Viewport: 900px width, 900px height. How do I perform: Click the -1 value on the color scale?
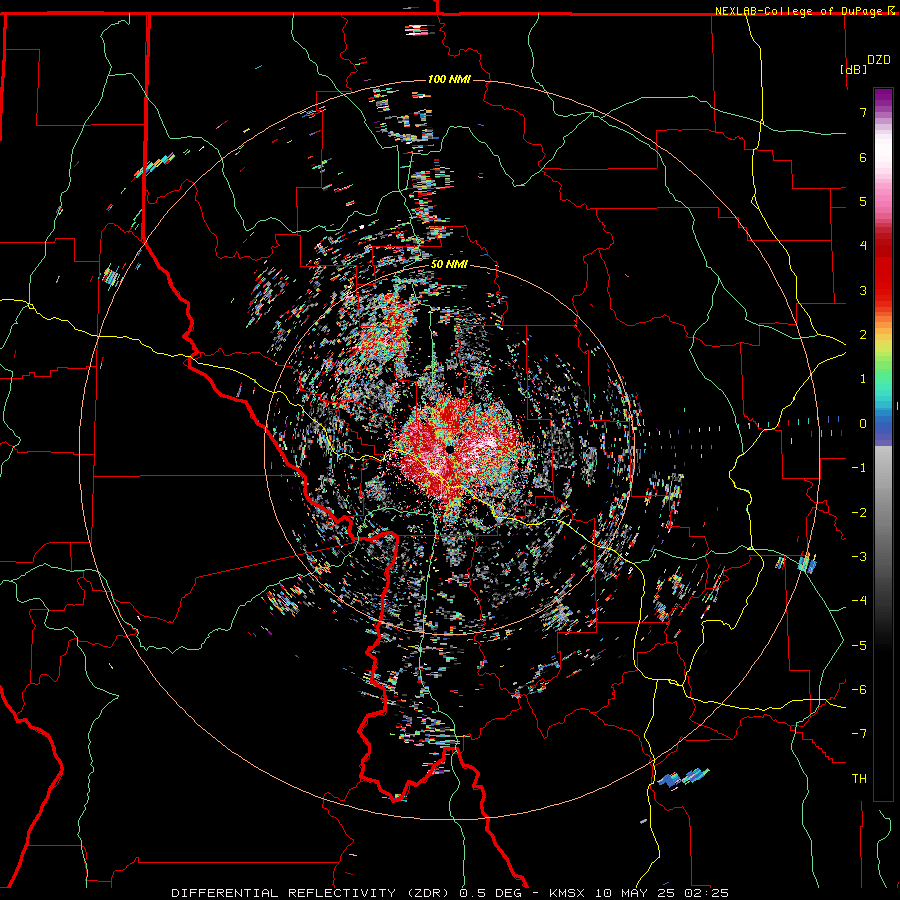(x=859, y=468)
